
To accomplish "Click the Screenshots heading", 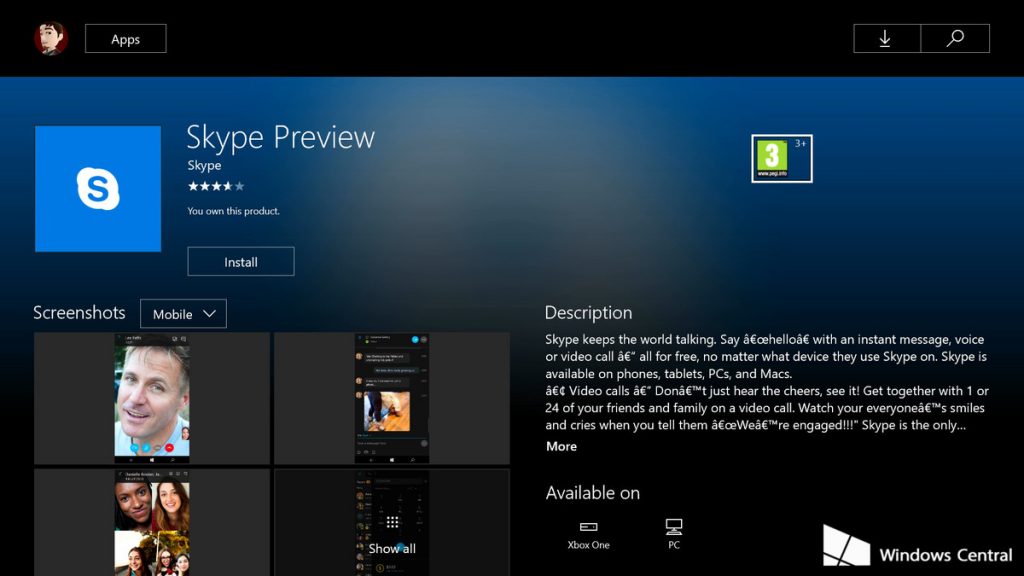I will 79,313.
